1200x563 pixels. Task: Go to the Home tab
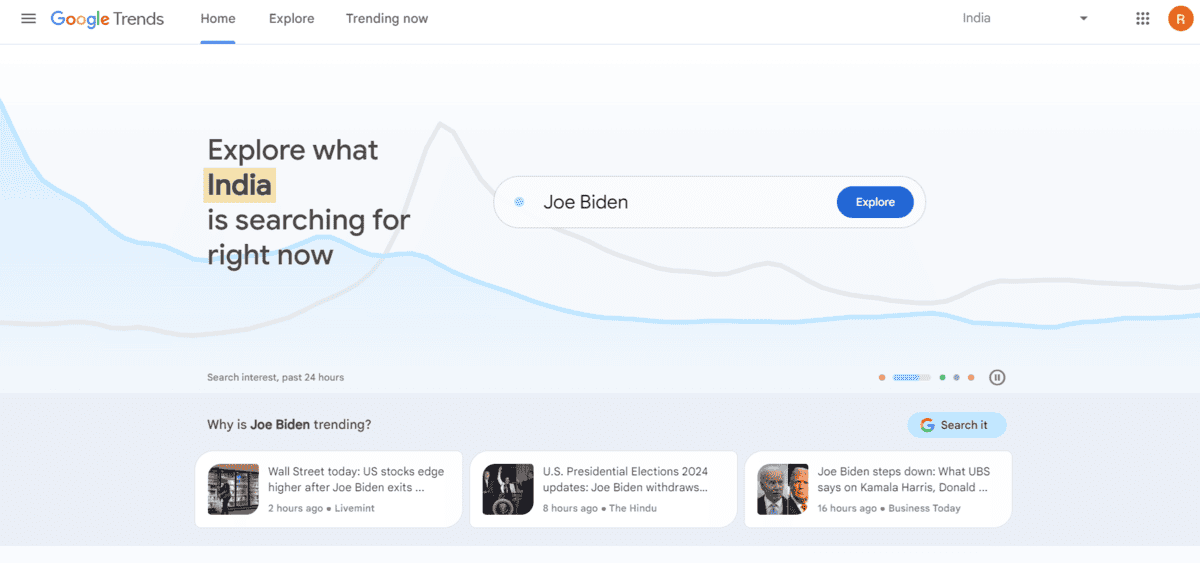[x=218, y=19]
